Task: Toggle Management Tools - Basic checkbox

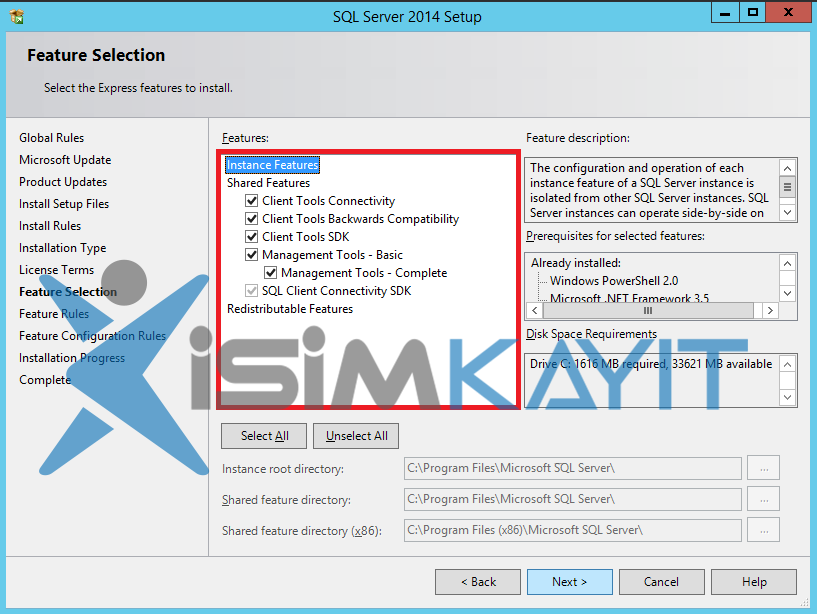Action: click(x=252, y=254)
